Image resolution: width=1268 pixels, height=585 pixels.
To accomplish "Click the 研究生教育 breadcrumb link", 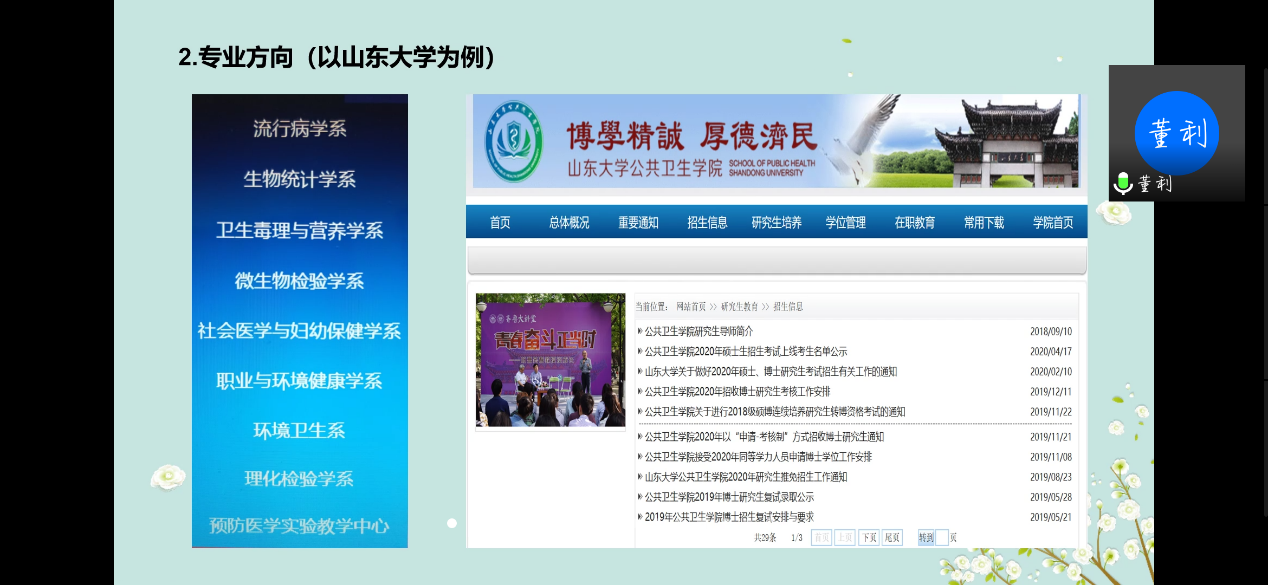I will pyautogui.click(x=739, y=306).
